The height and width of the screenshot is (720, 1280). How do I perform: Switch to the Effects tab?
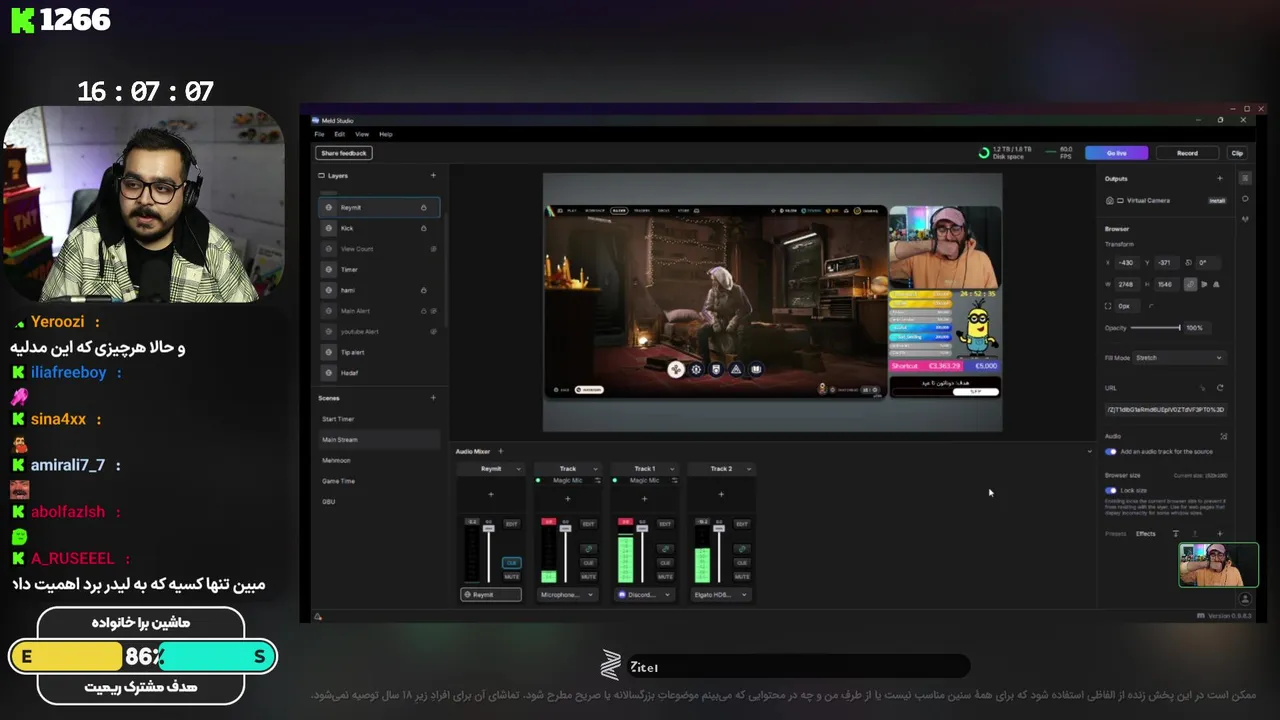pyautogui.click(x=1146, y=534)
